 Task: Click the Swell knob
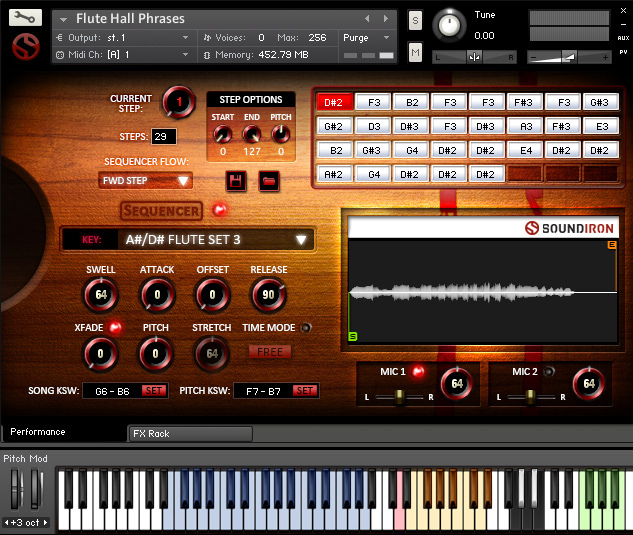(101, 295)
